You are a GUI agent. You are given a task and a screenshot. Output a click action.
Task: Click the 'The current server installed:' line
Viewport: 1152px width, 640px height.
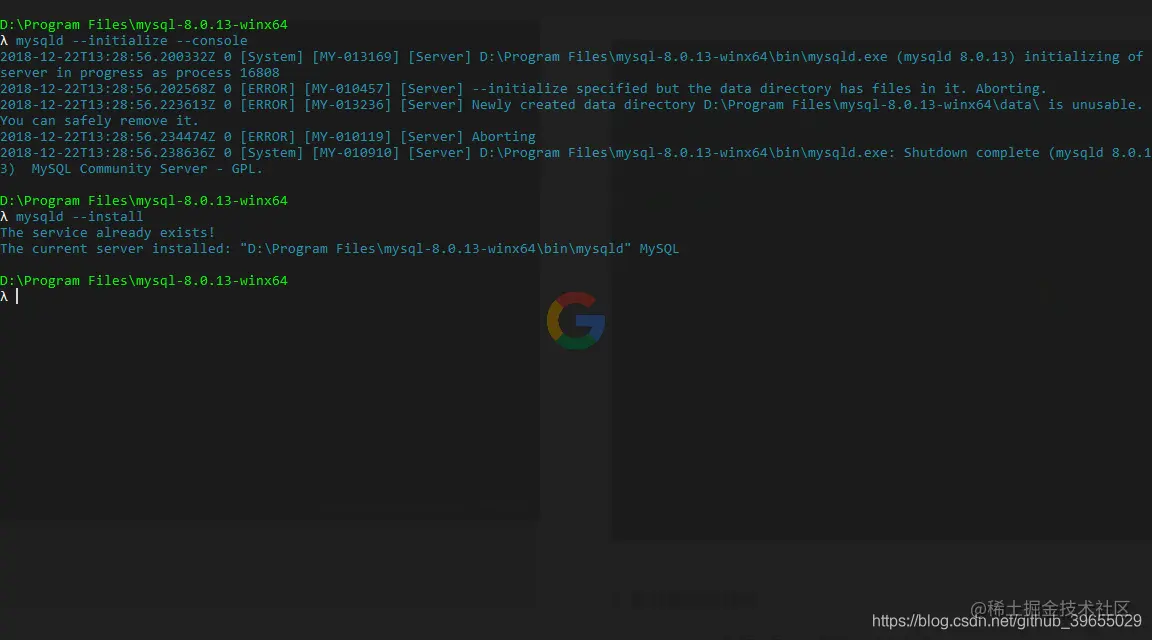[x=339, y=249]
